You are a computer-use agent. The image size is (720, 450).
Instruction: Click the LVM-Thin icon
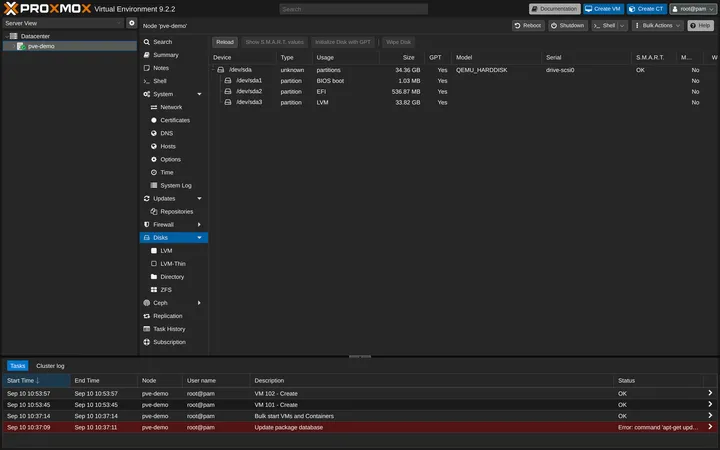point(154,264)
